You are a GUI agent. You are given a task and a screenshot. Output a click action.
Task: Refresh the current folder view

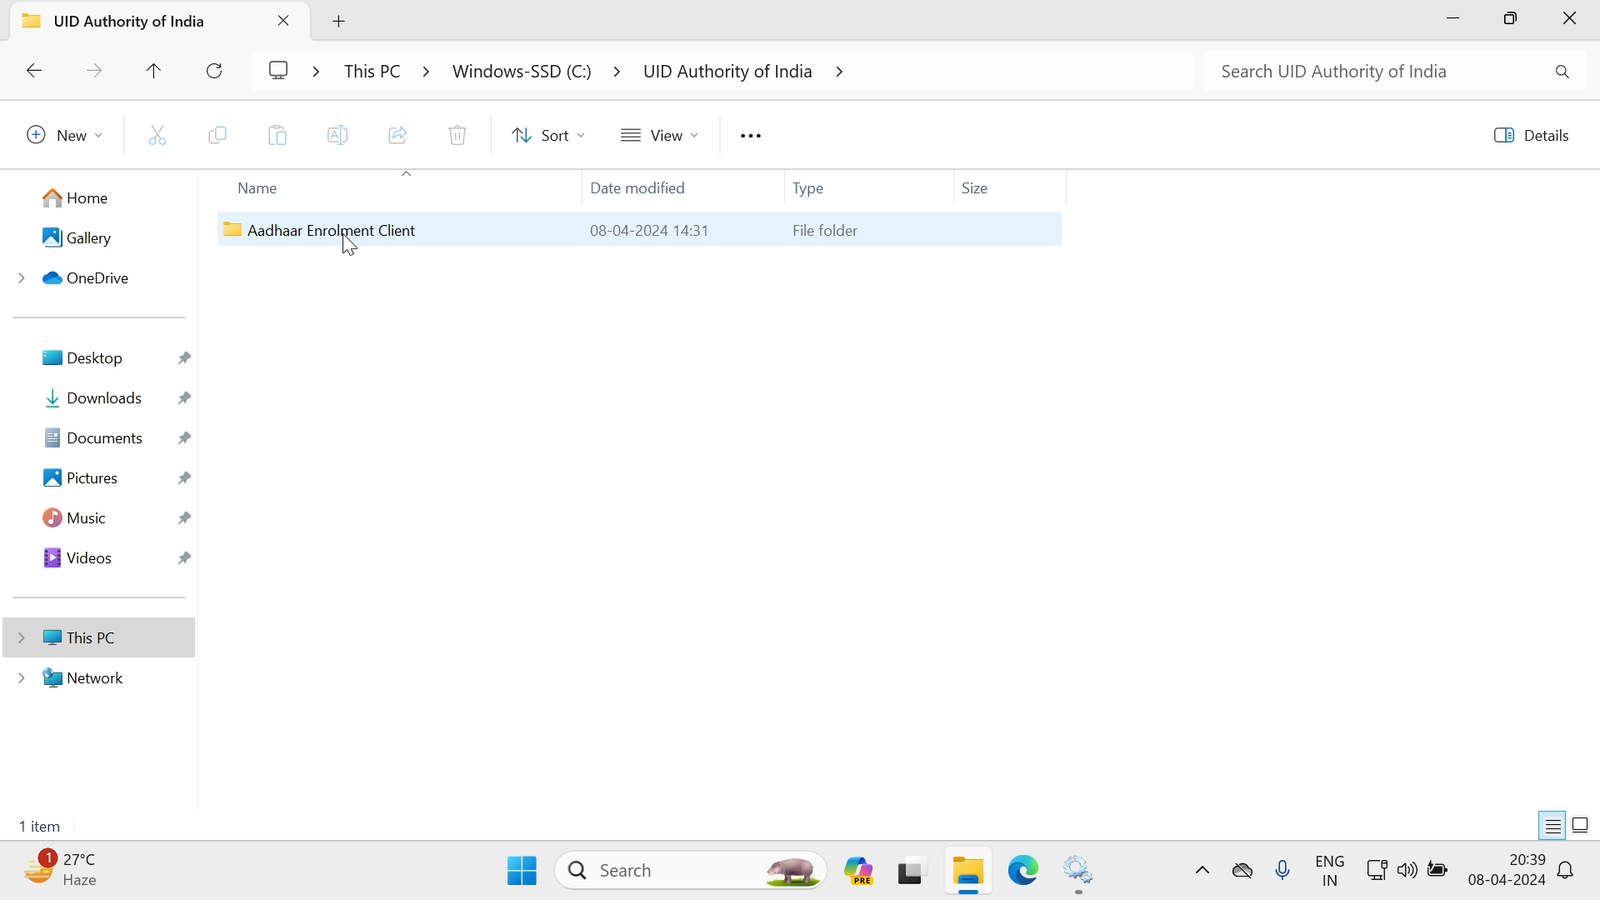click(x=214, y=71)
